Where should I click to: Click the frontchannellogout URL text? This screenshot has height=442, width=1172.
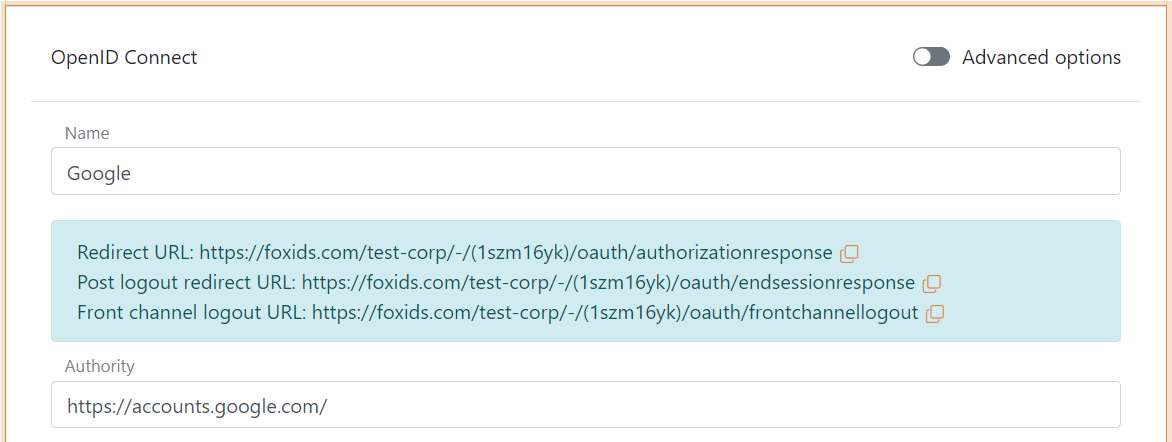[x=614, y=312]
